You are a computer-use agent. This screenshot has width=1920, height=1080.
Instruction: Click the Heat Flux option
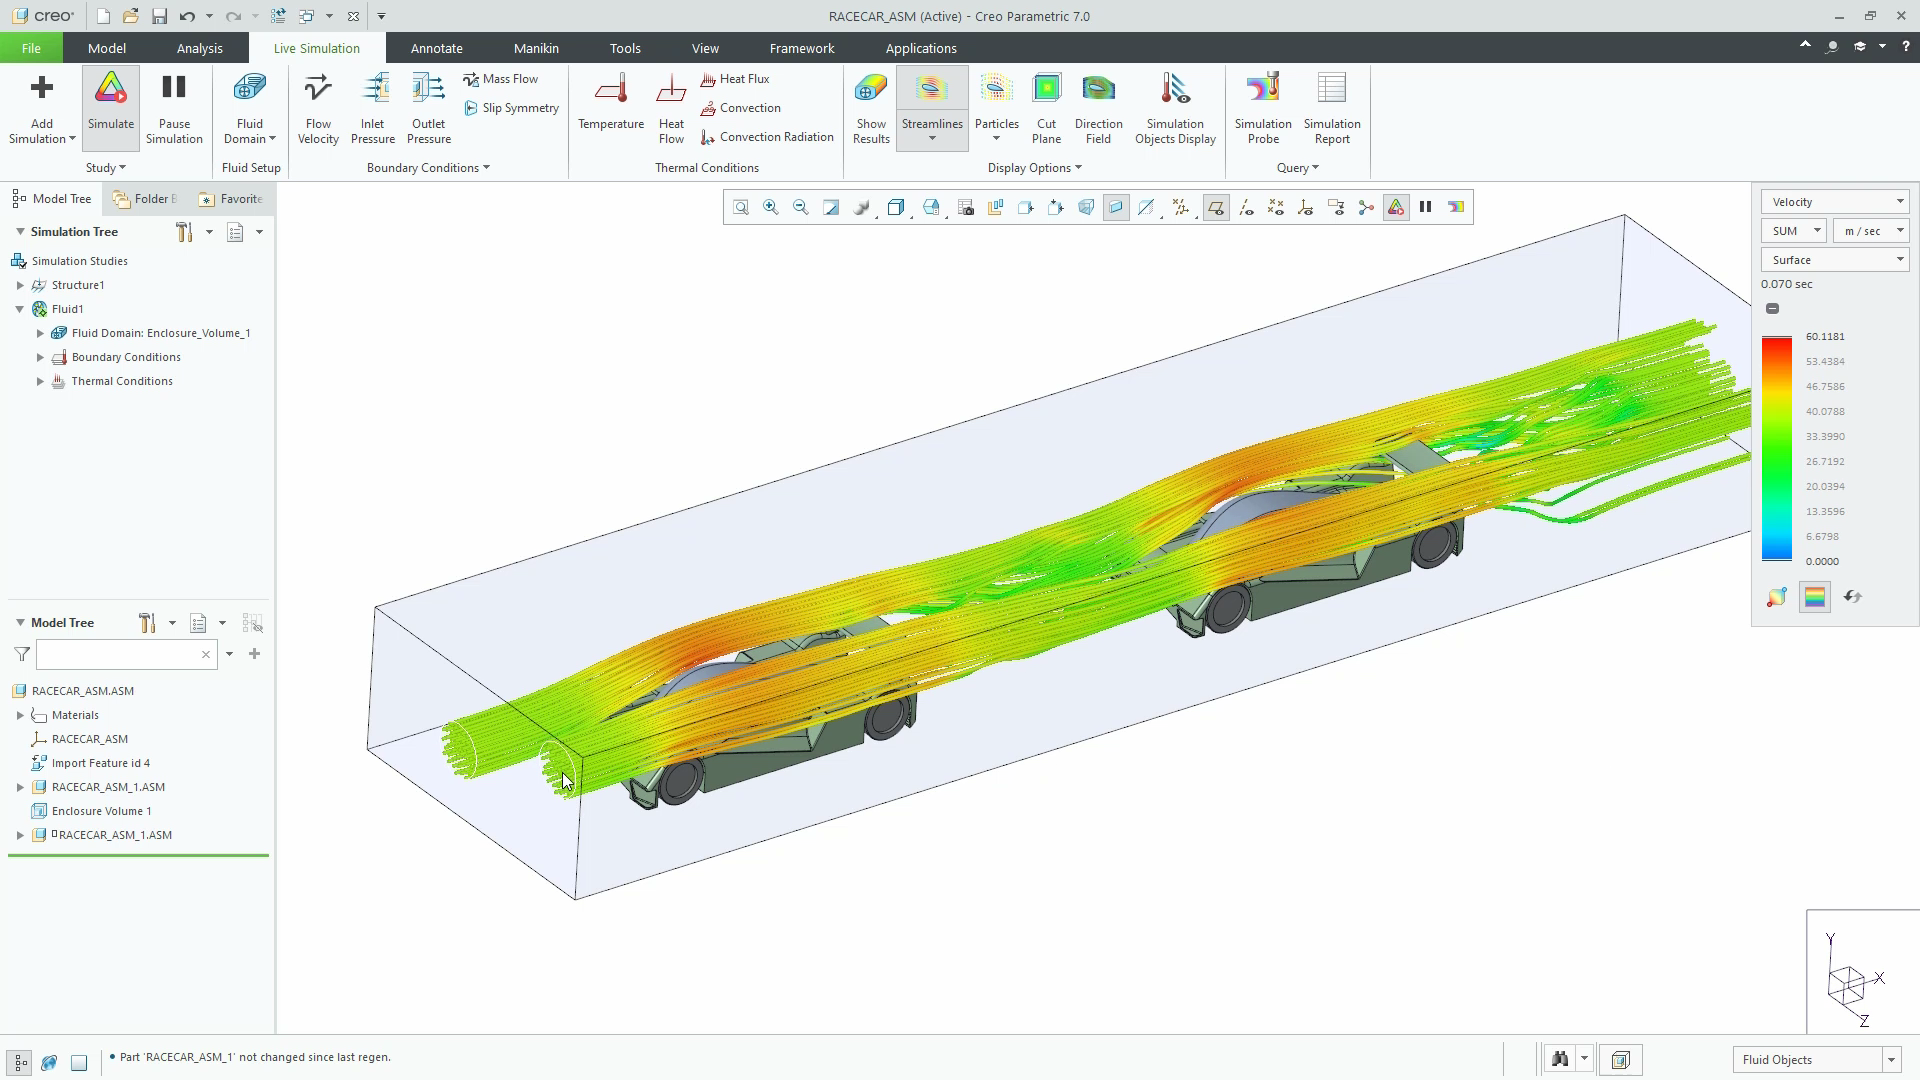coord(735,79)
